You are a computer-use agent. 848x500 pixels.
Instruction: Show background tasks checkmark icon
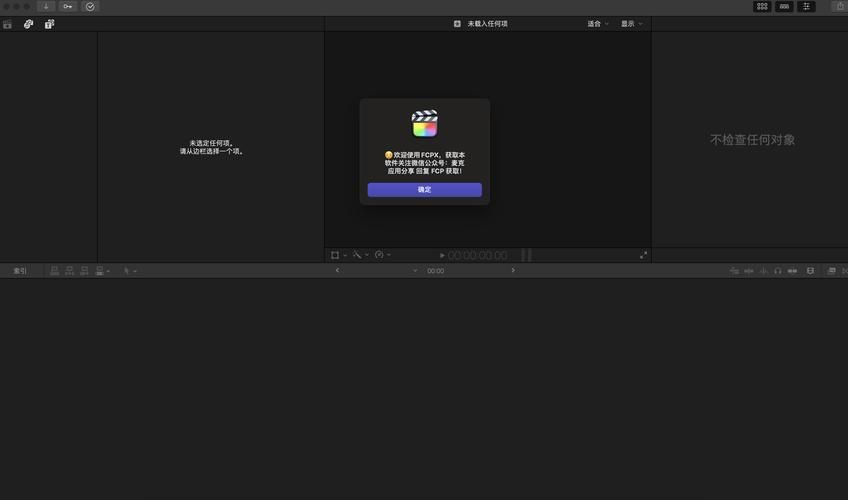pos(90,6)
